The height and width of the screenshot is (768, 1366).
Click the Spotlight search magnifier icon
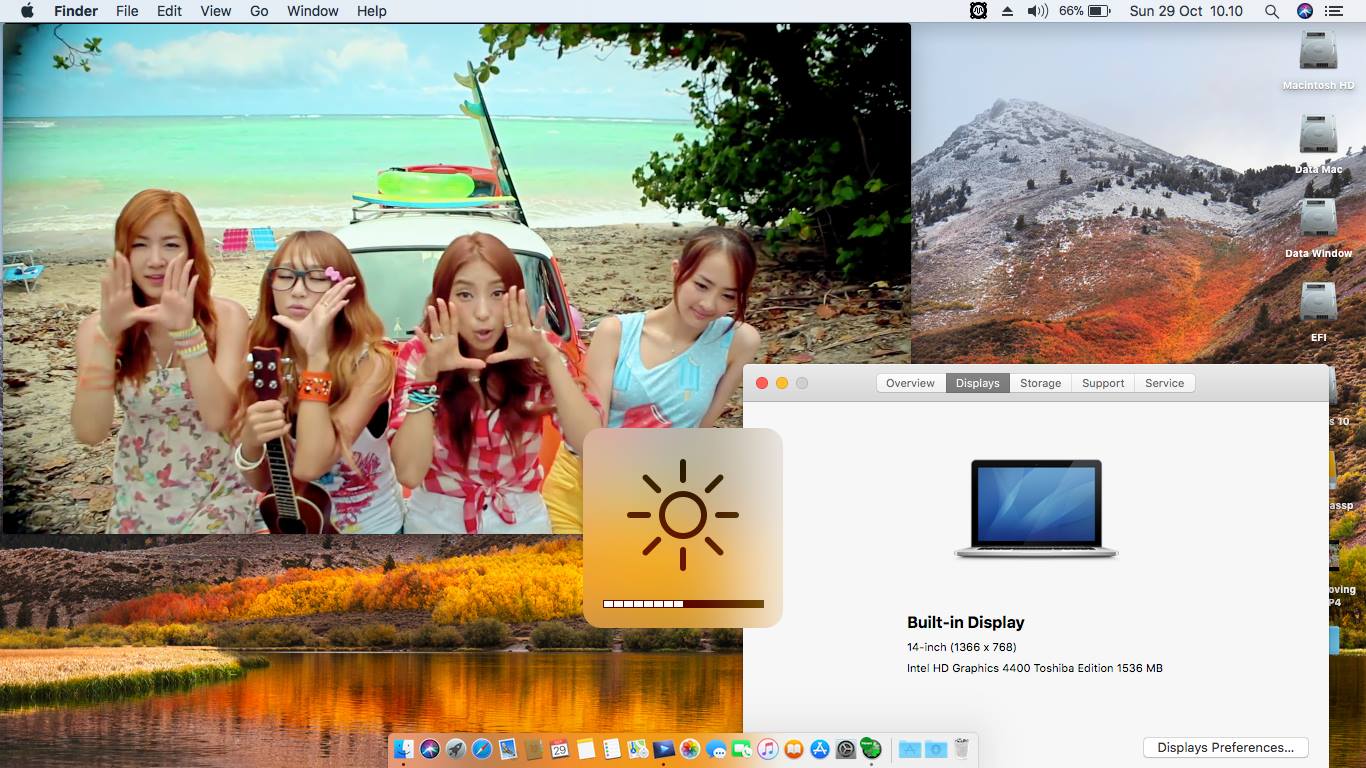click(x=1272, y=11)
